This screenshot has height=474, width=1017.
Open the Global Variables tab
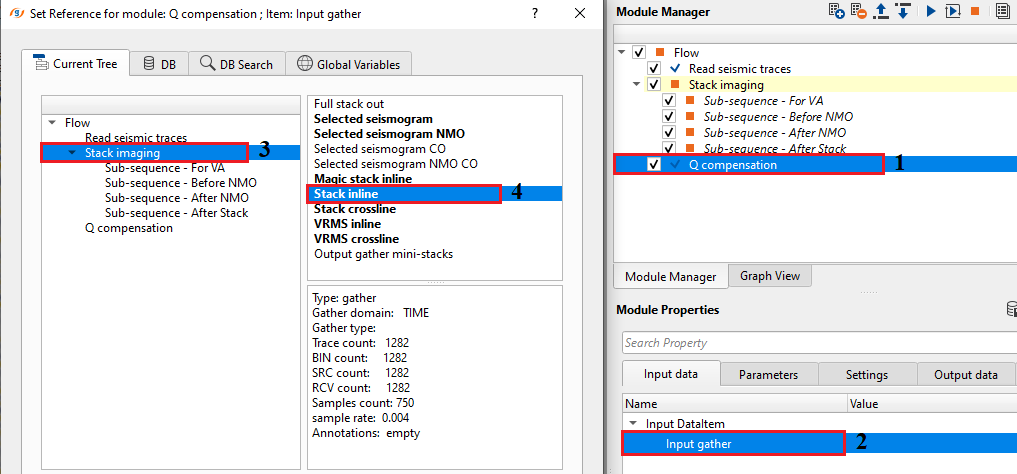click(348, 64)
